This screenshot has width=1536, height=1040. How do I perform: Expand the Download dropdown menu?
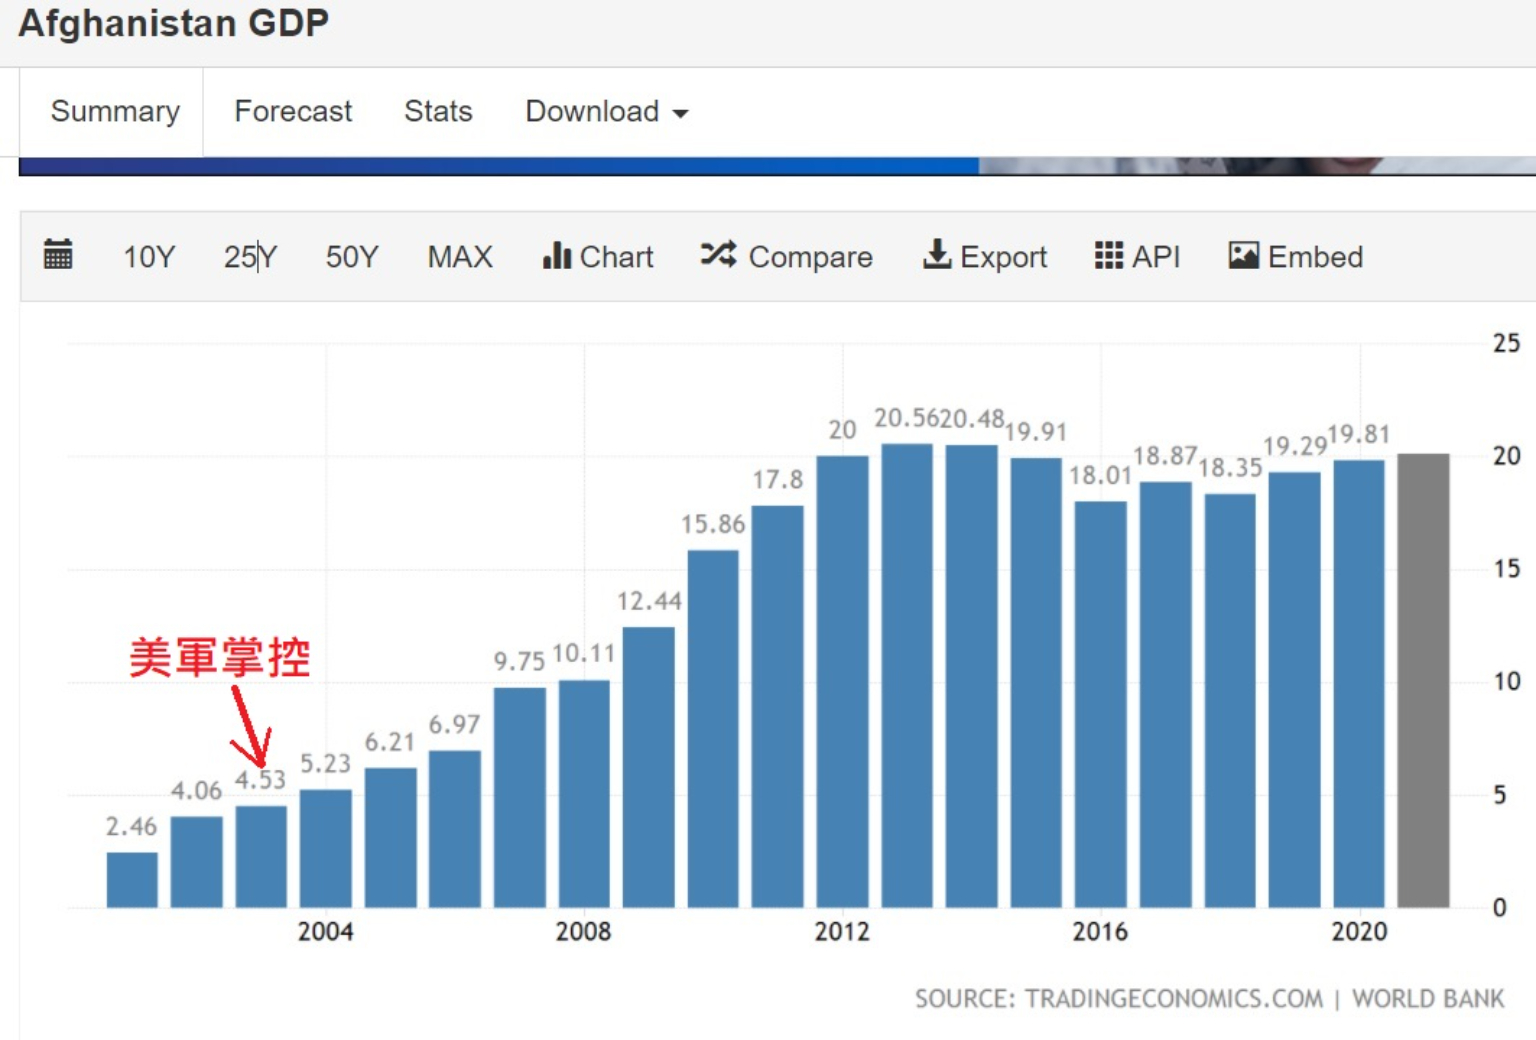(606, 111)
